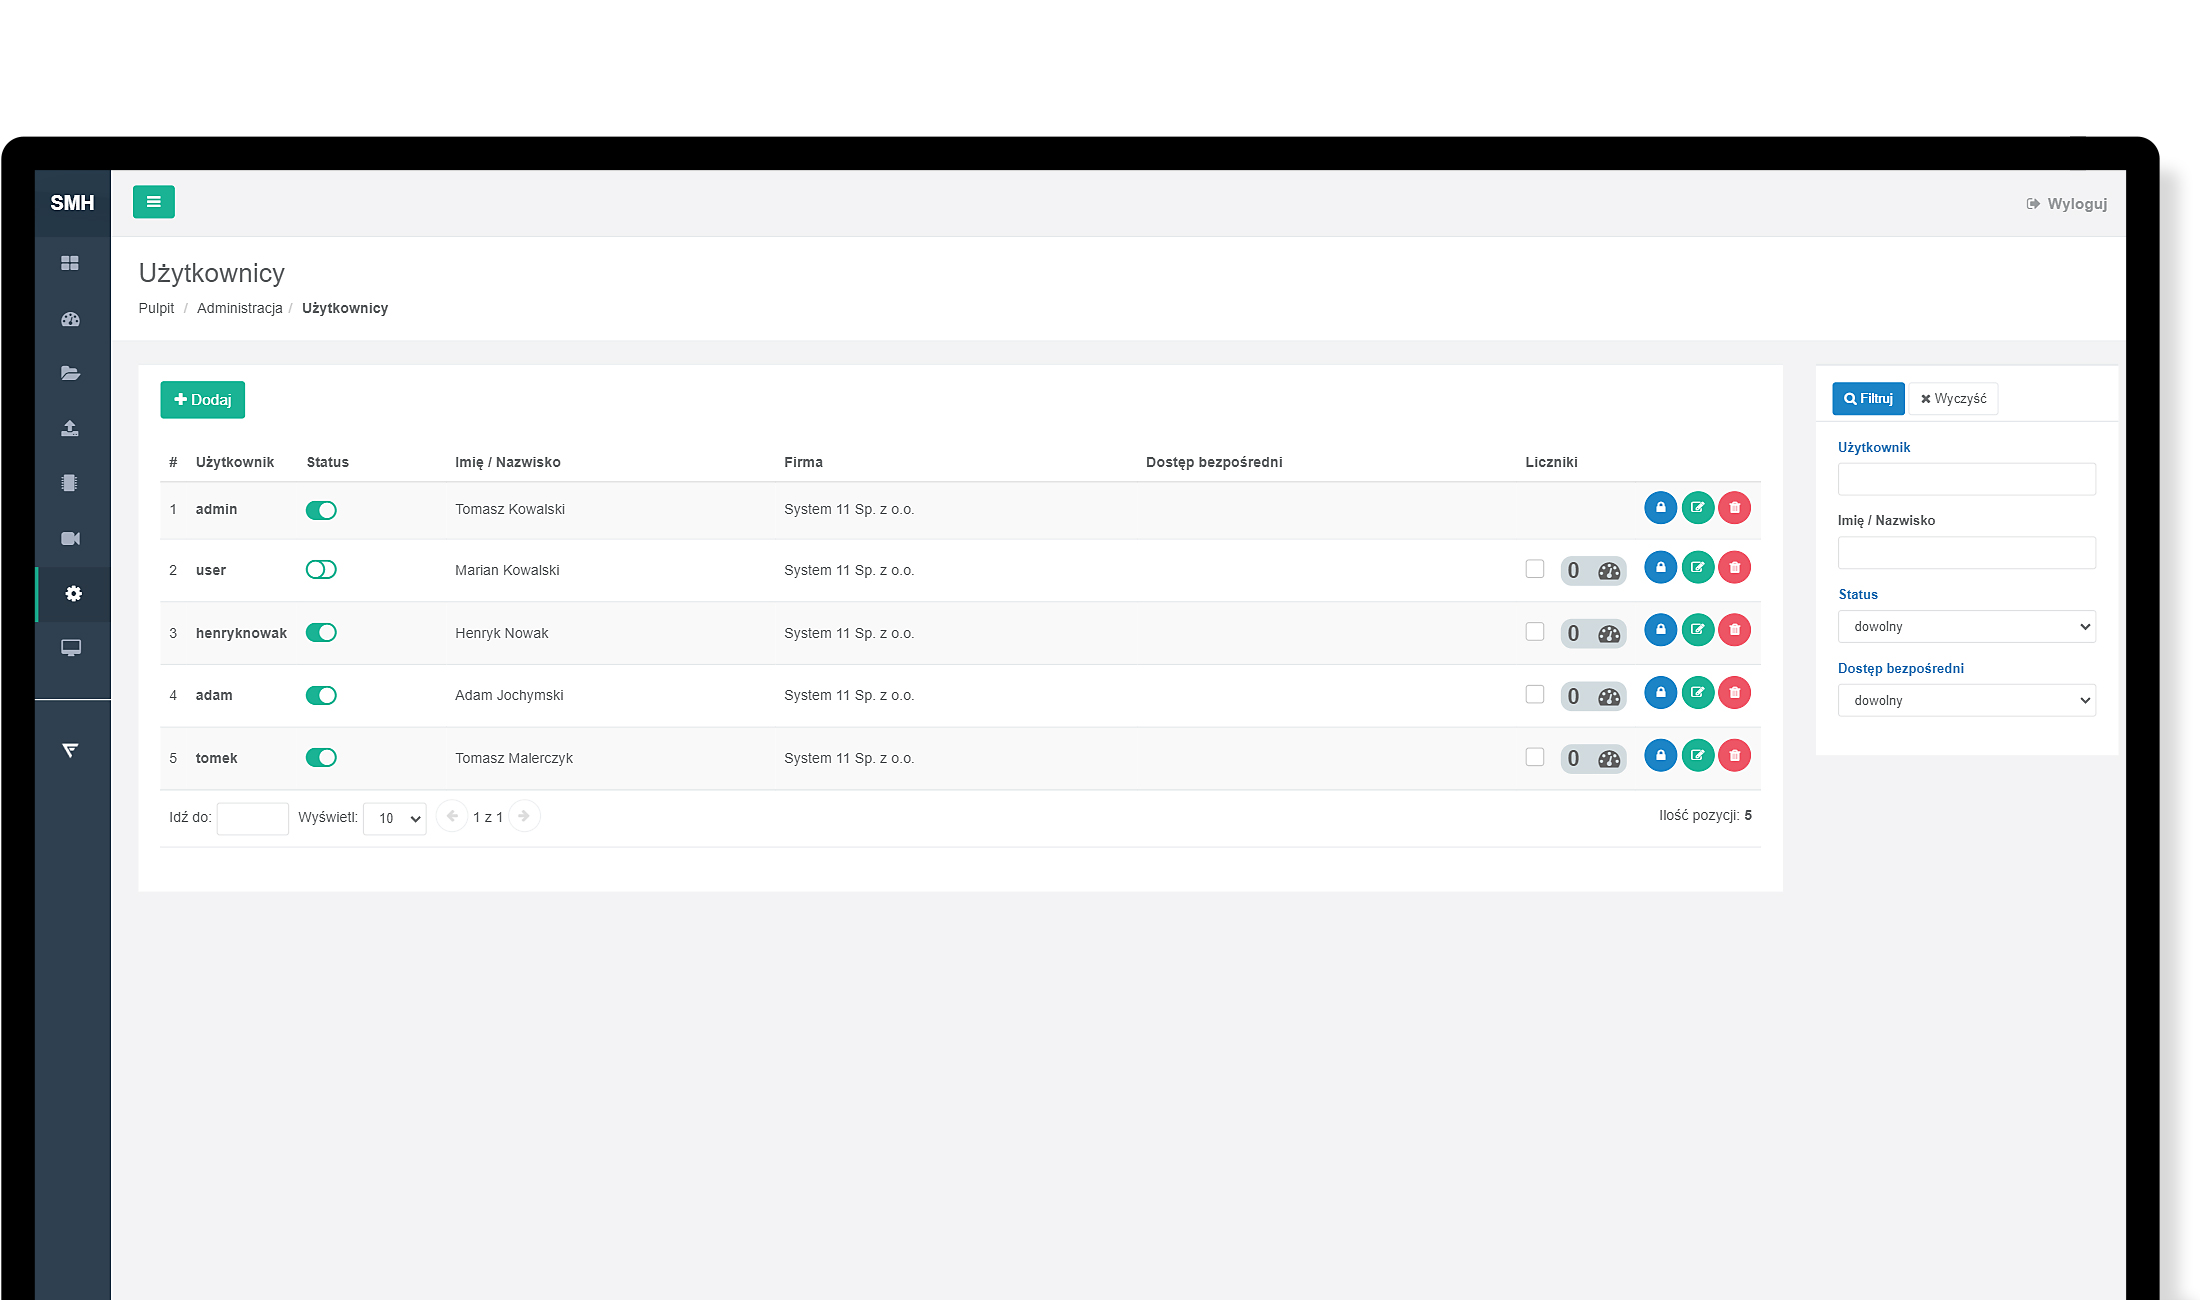The width and height of the screenshot is (2200, 1300).
Task: Open the settings gear in sidebar
Action: tap(73, 594)
